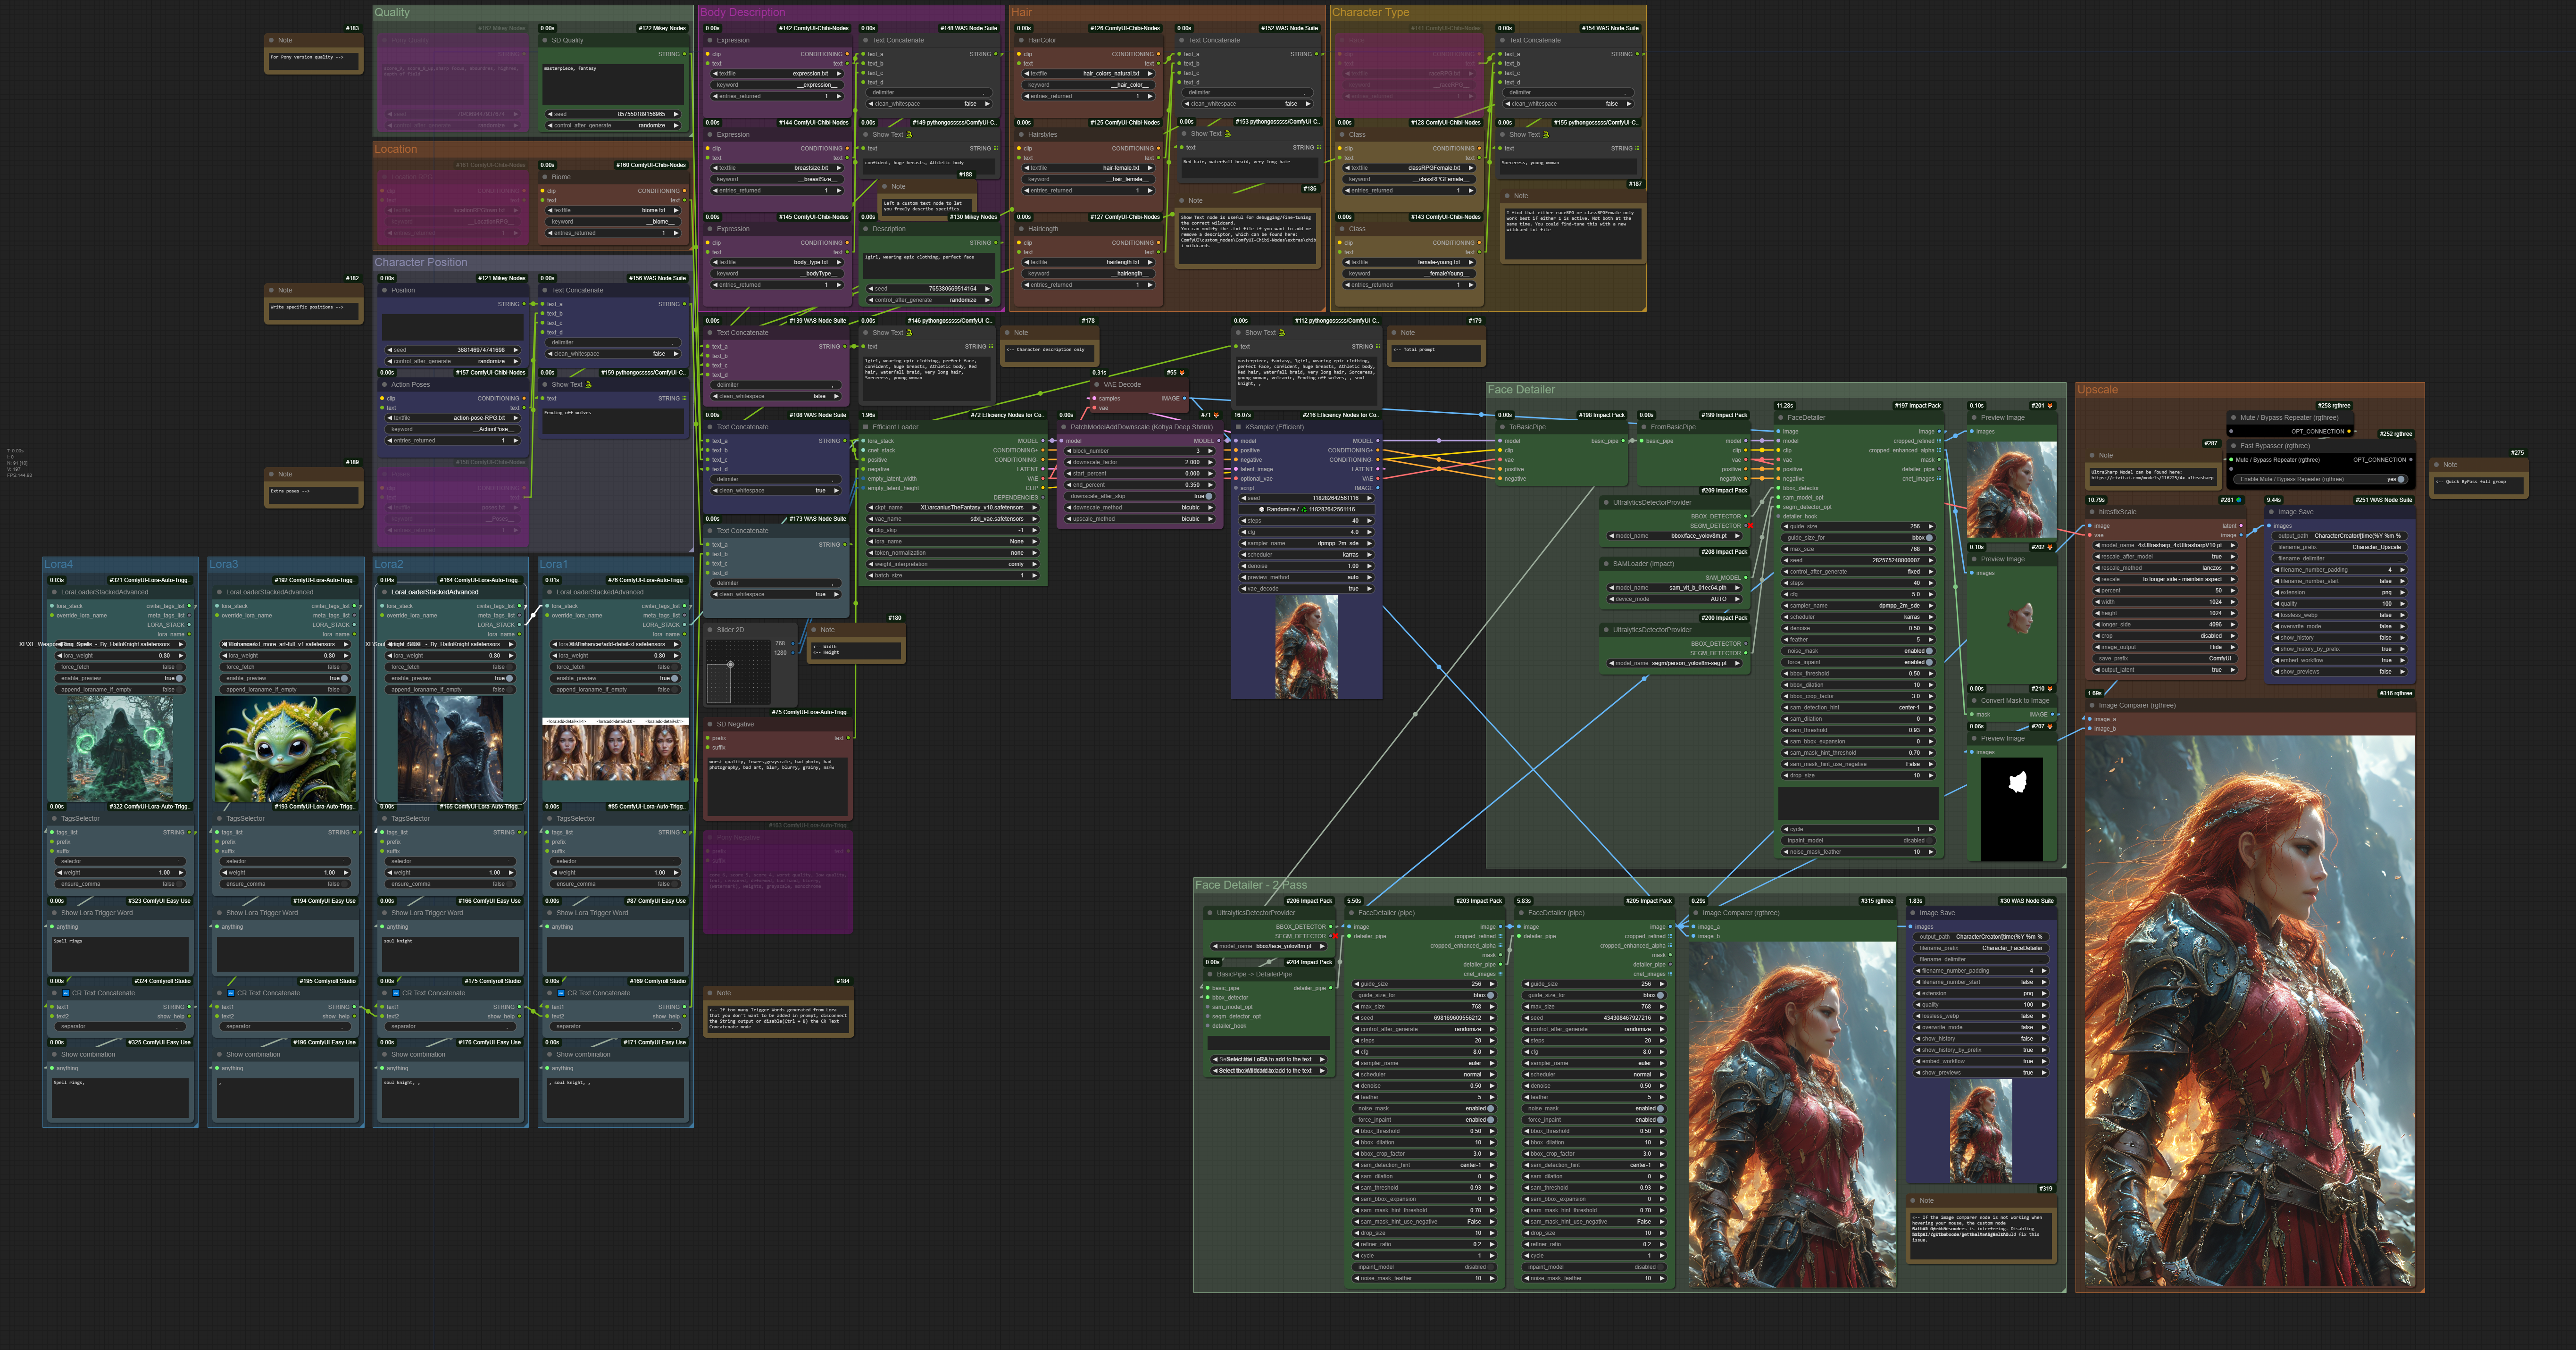
Task: Toggle downscale_after_skip in PatchModelAddDownscale node
Action: point(1208,496)
